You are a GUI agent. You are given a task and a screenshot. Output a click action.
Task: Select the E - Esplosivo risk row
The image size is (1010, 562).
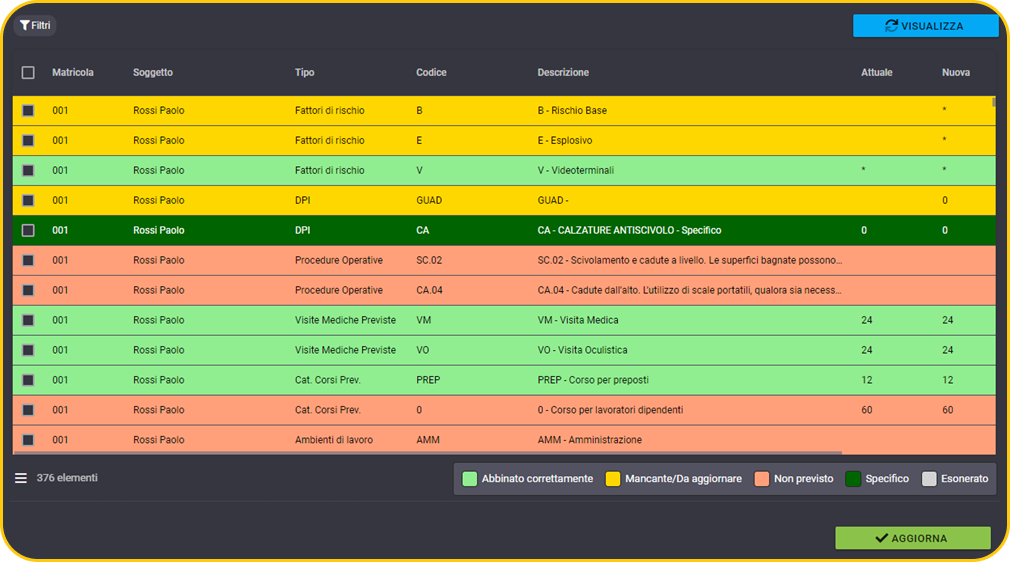pyautogui.click(x=504, y=140)
